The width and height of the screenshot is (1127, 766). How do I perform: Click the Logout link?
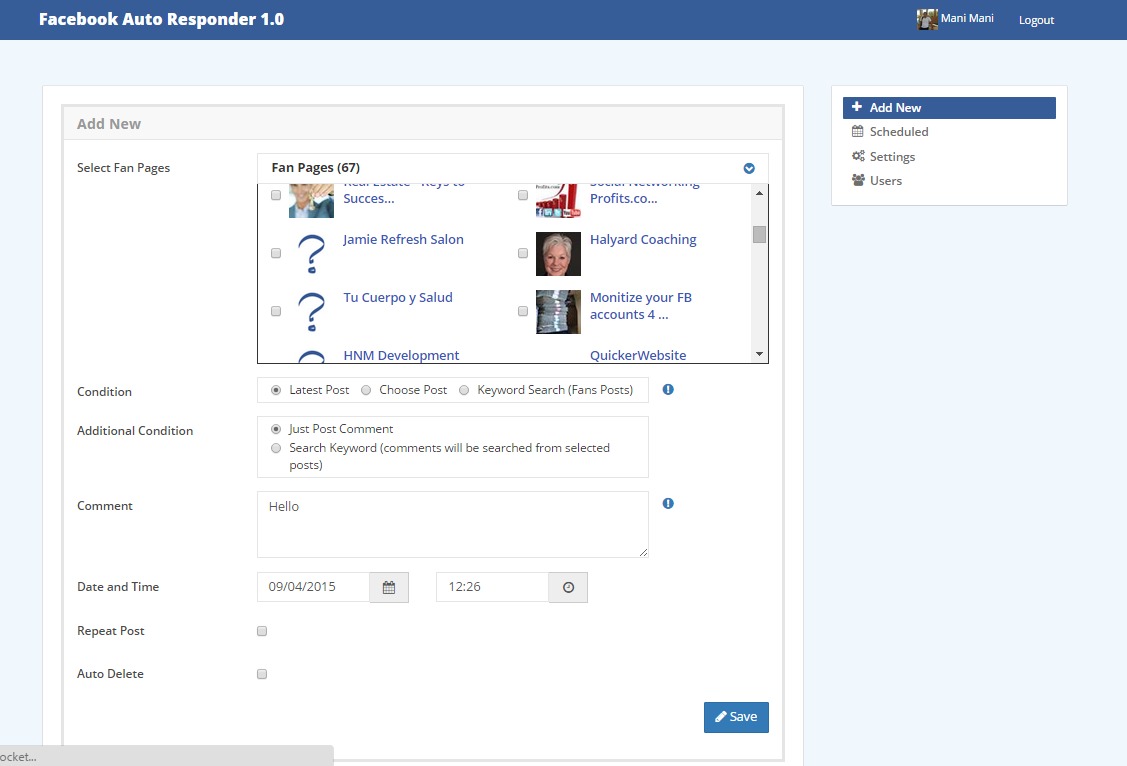click(1036, 20)
